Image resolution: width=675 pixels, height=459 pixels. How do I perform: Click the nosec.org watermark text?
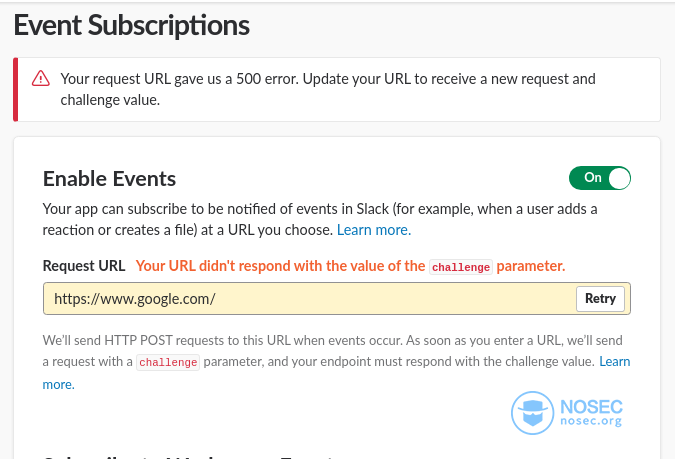[591, 421]
